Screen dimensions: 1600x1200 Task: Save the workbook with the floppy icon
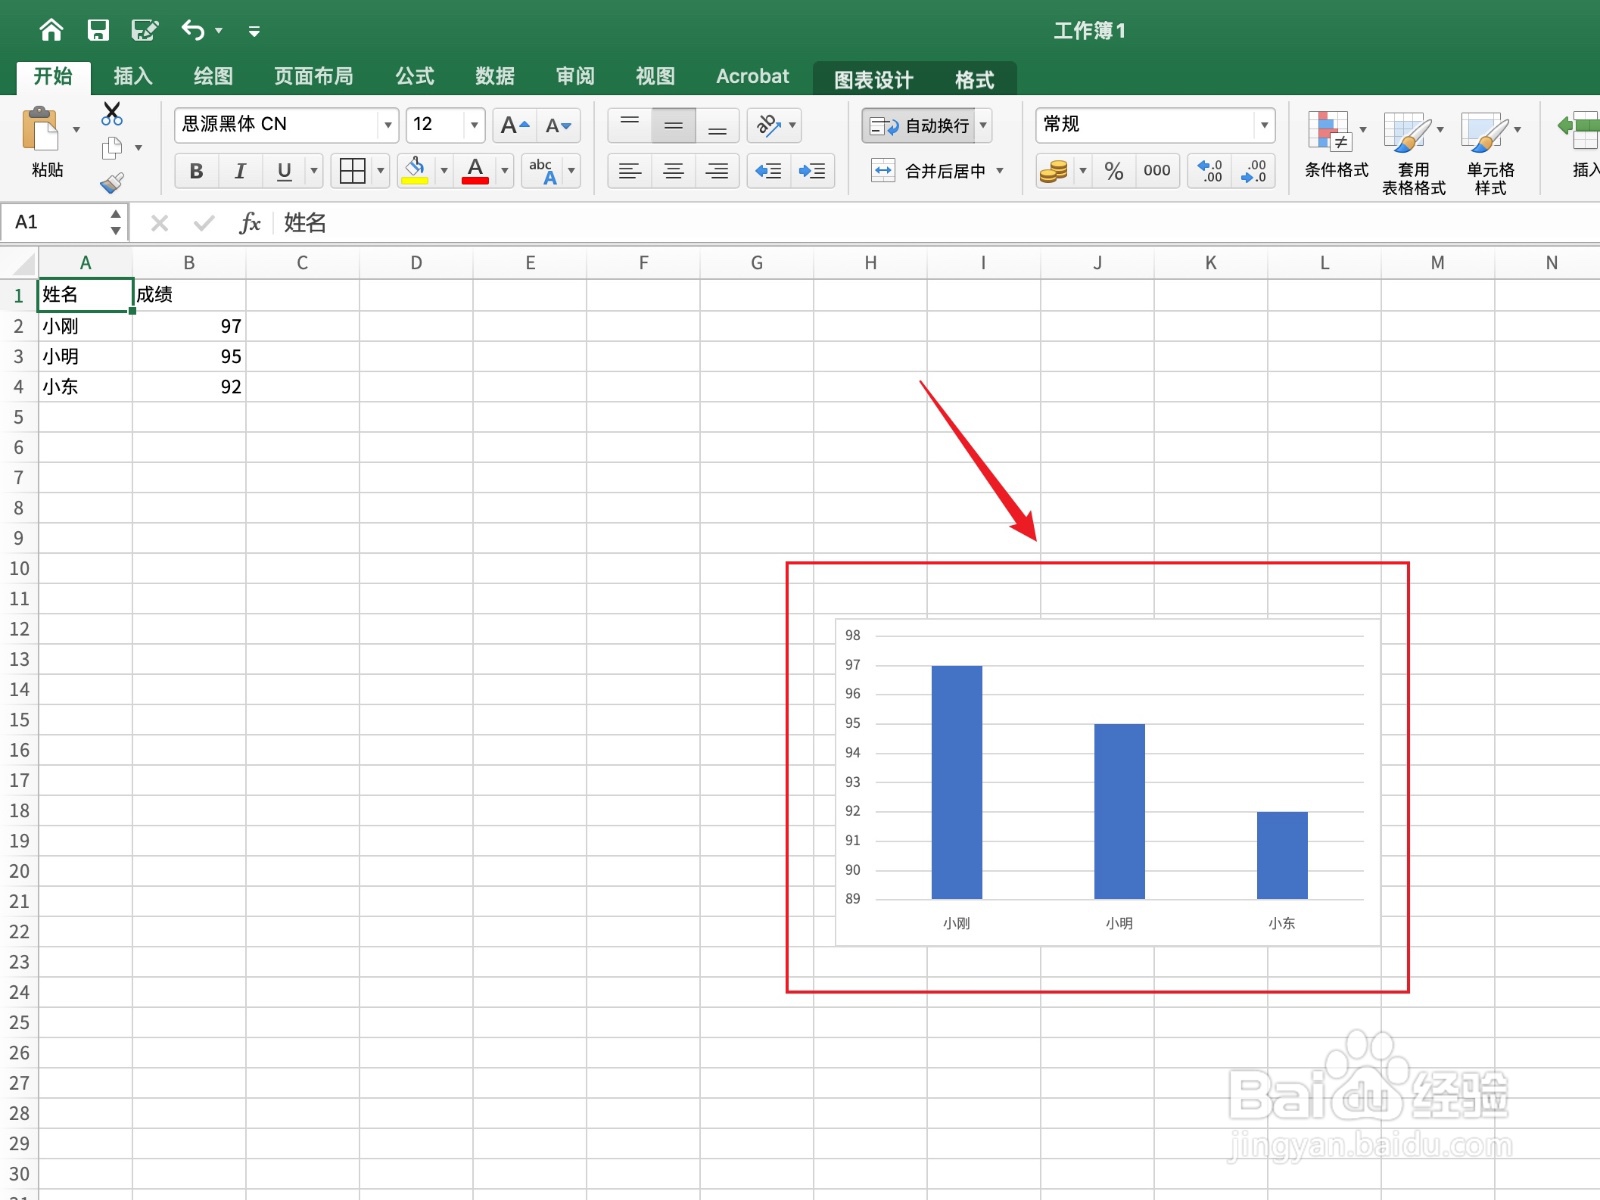point(98,30)
